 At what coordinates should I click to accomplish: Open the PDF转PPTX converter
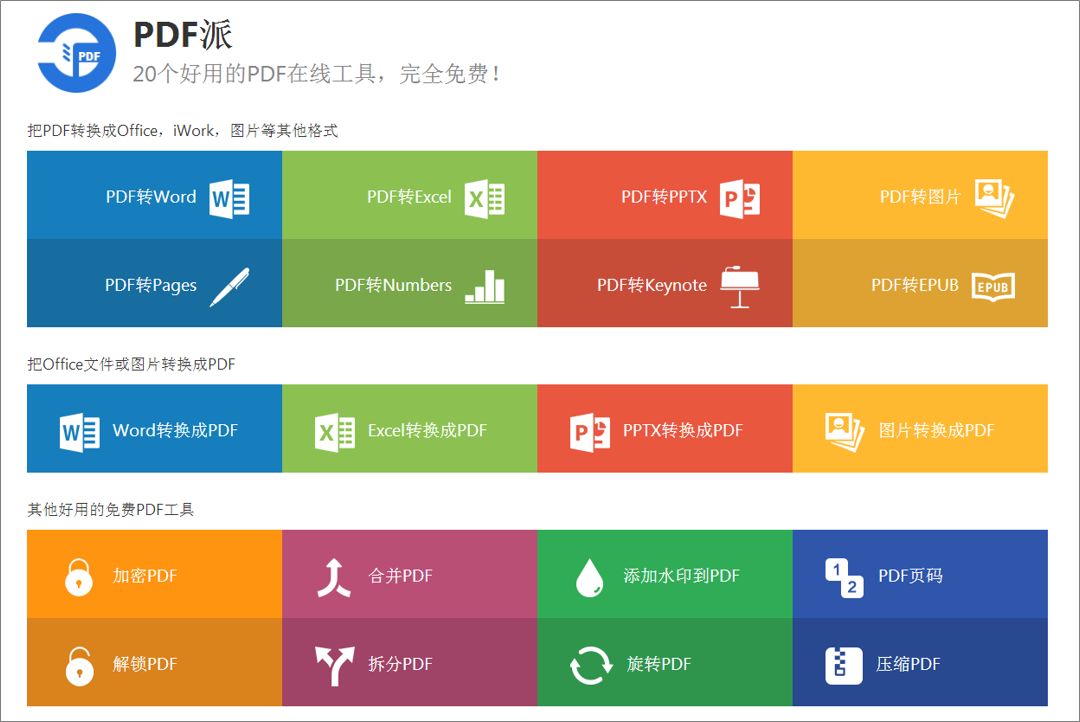pos(664,197)
